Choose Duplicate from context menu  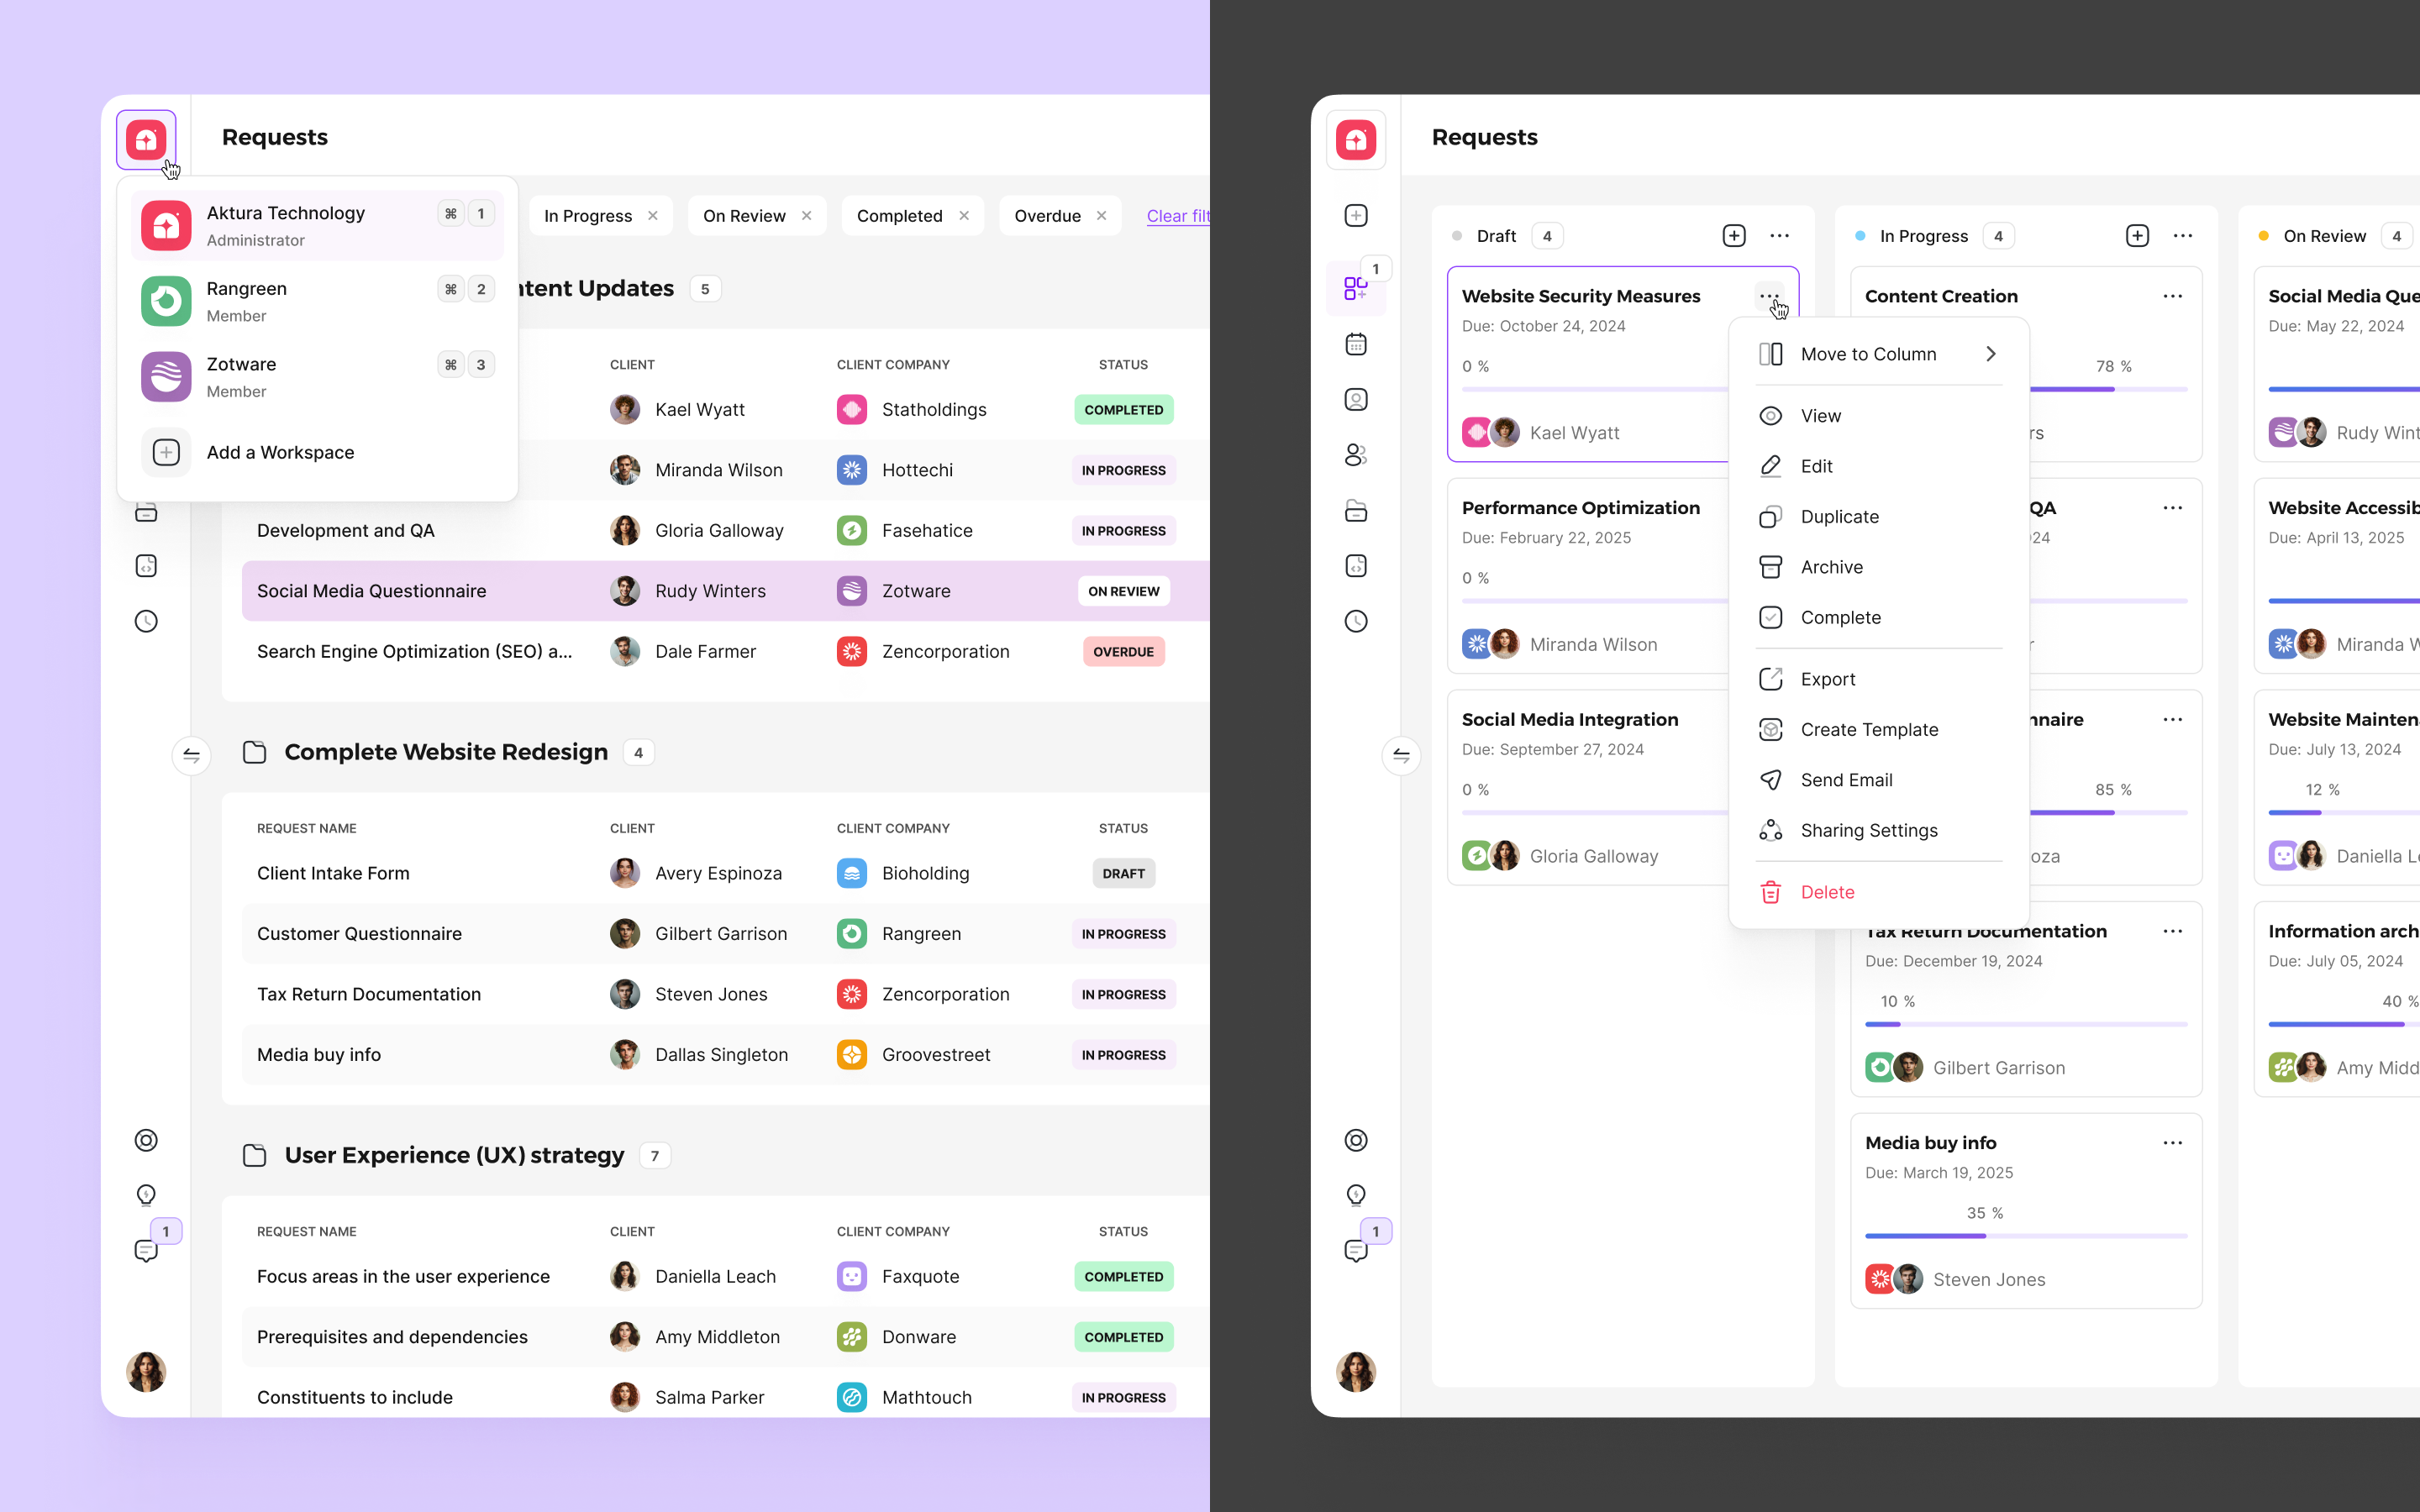[x=1879, y=517]
